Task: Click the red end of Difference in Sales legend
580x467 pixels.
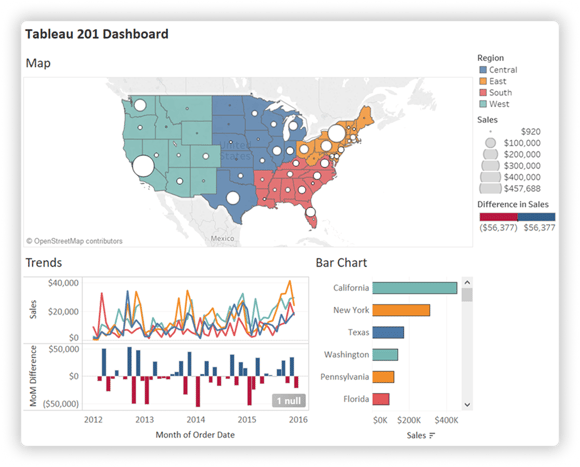Action: click(498, 217)
